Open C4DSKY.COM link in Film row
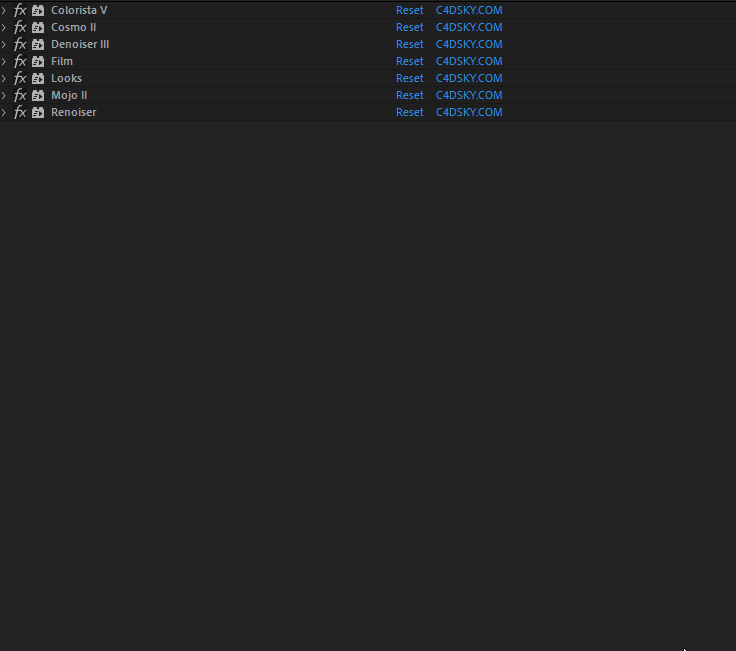The width and height of the screenshot is (736, 651). click(x=469, y=61)
